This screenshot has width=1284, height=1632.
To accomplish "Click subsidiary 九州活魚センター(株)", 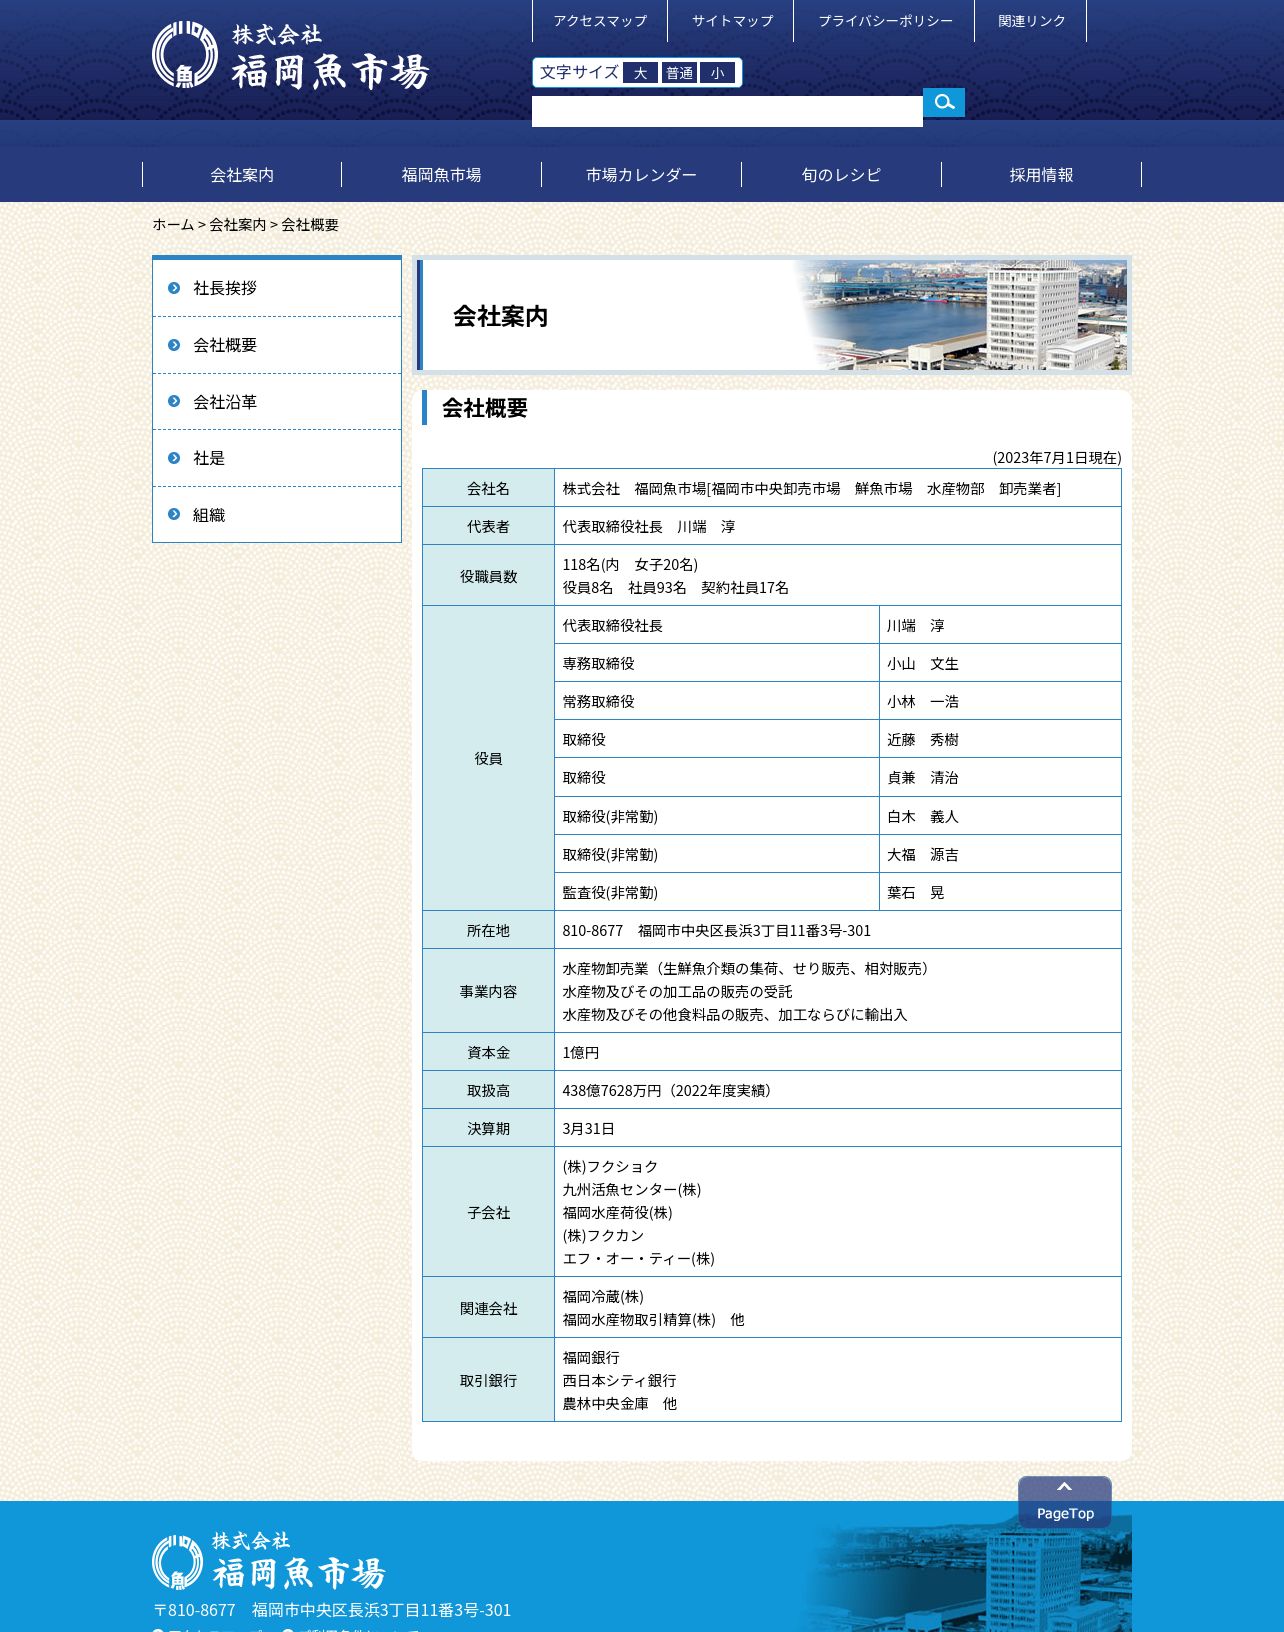I will [632, 1189].
